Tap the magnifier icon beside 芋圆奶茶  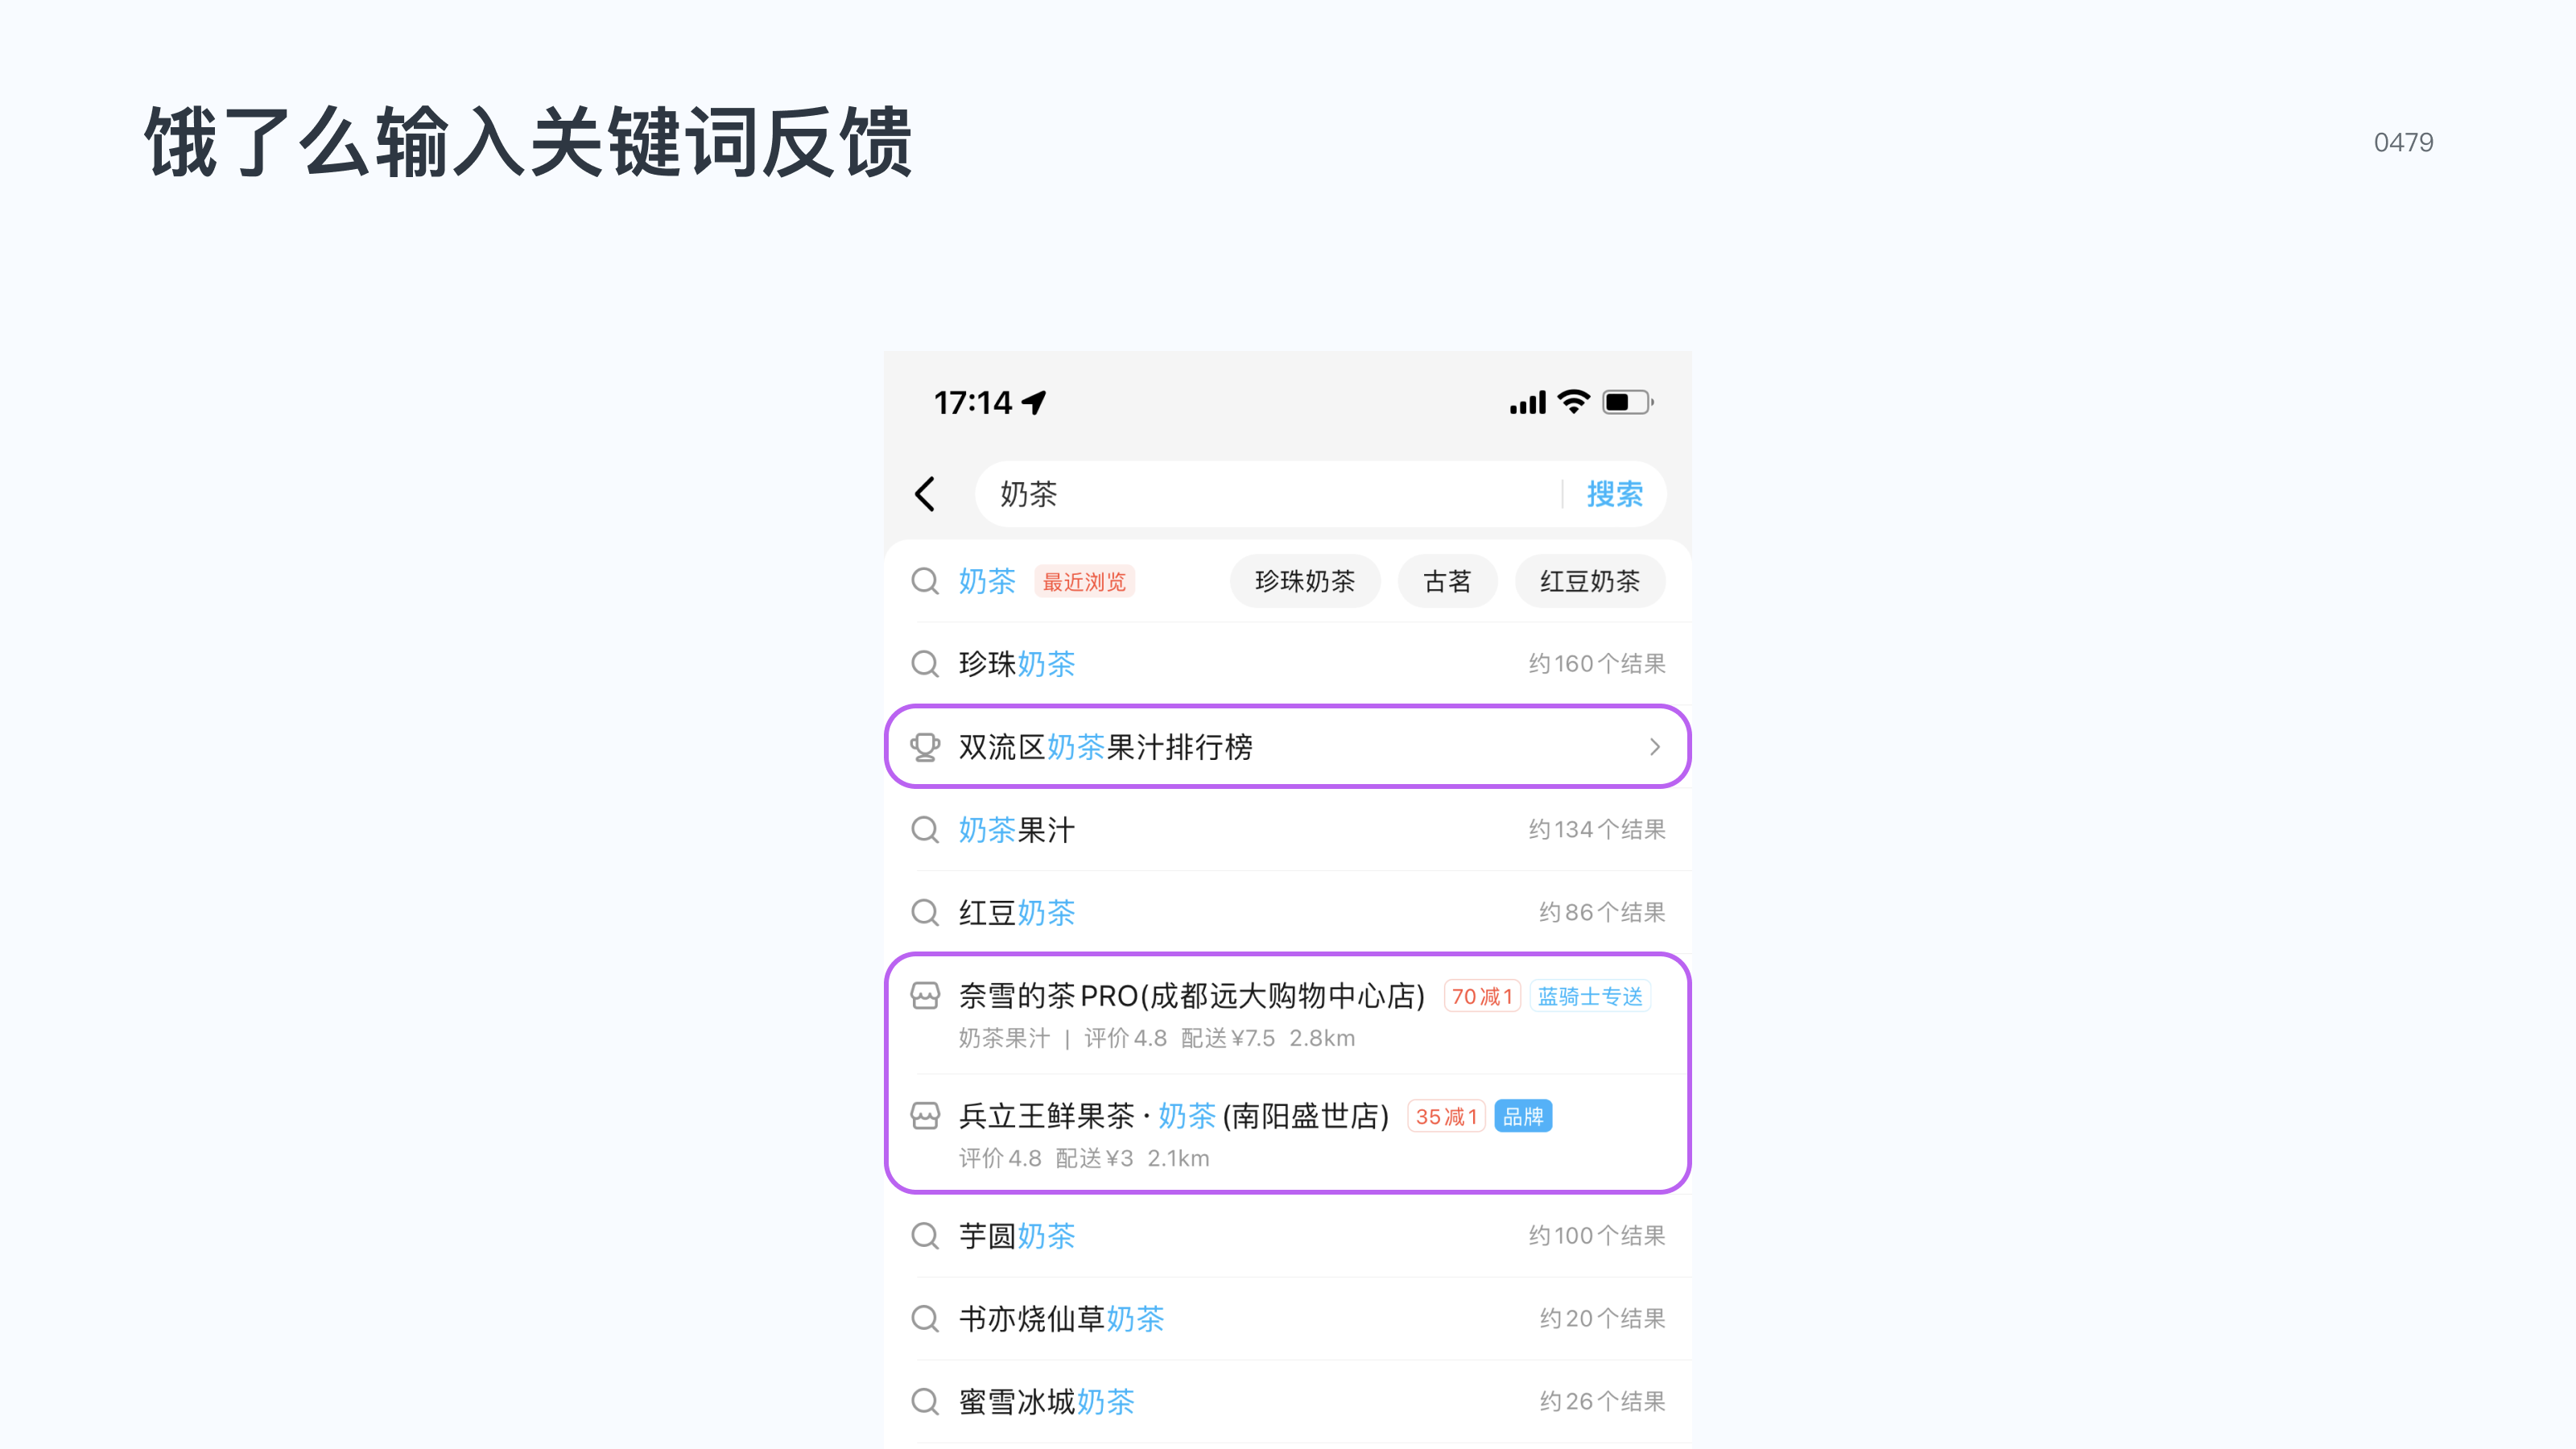point(924,1236)
